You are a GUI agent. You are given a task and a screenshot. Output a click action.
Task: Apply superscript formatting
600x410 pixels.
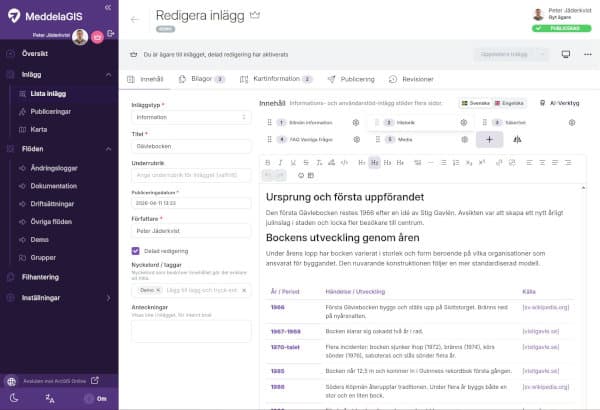click(x=482, y=163)
